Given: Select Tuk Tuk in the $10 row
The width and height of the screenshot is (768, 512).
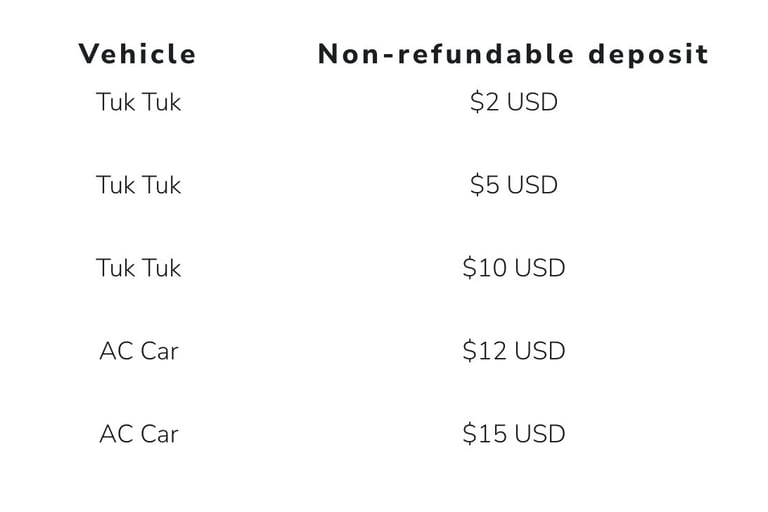Looking at the screenshot, I should pos(138,268).
